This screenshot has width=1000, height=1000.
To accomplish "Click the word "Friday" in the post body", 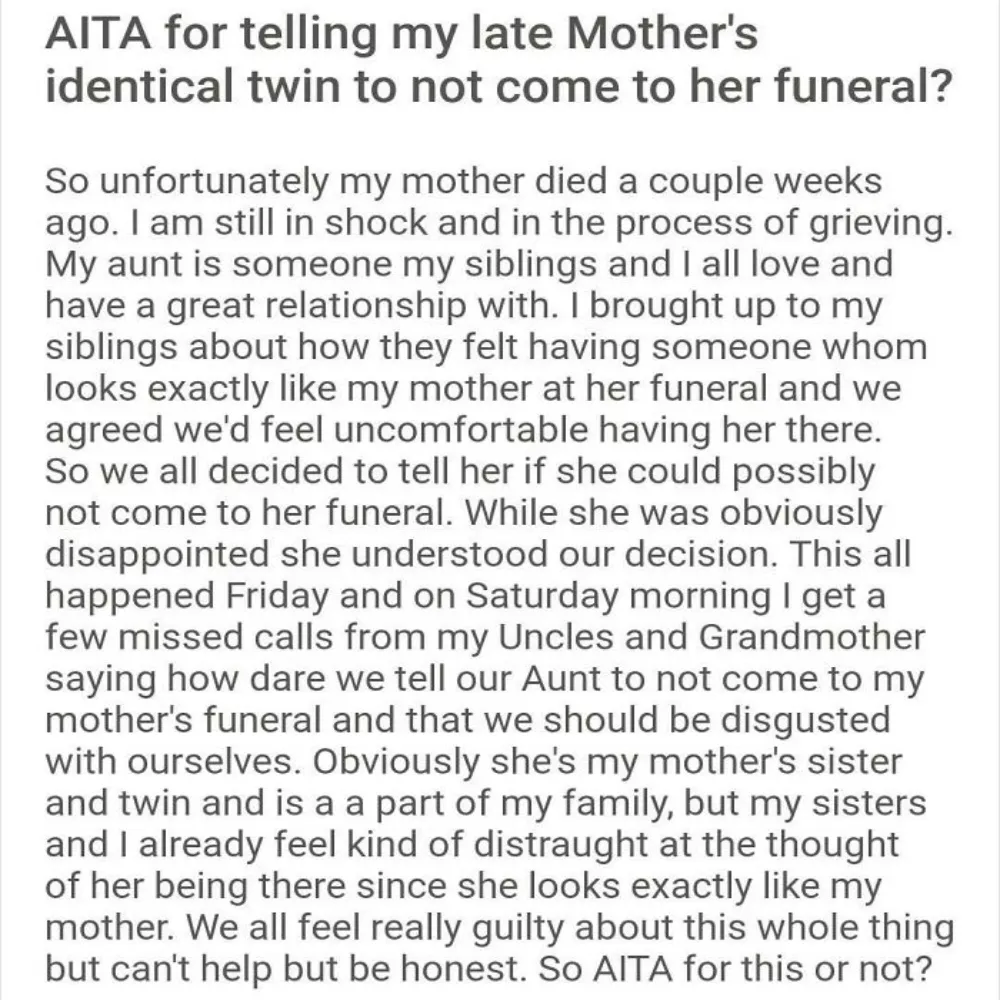I will pos(276,597).
